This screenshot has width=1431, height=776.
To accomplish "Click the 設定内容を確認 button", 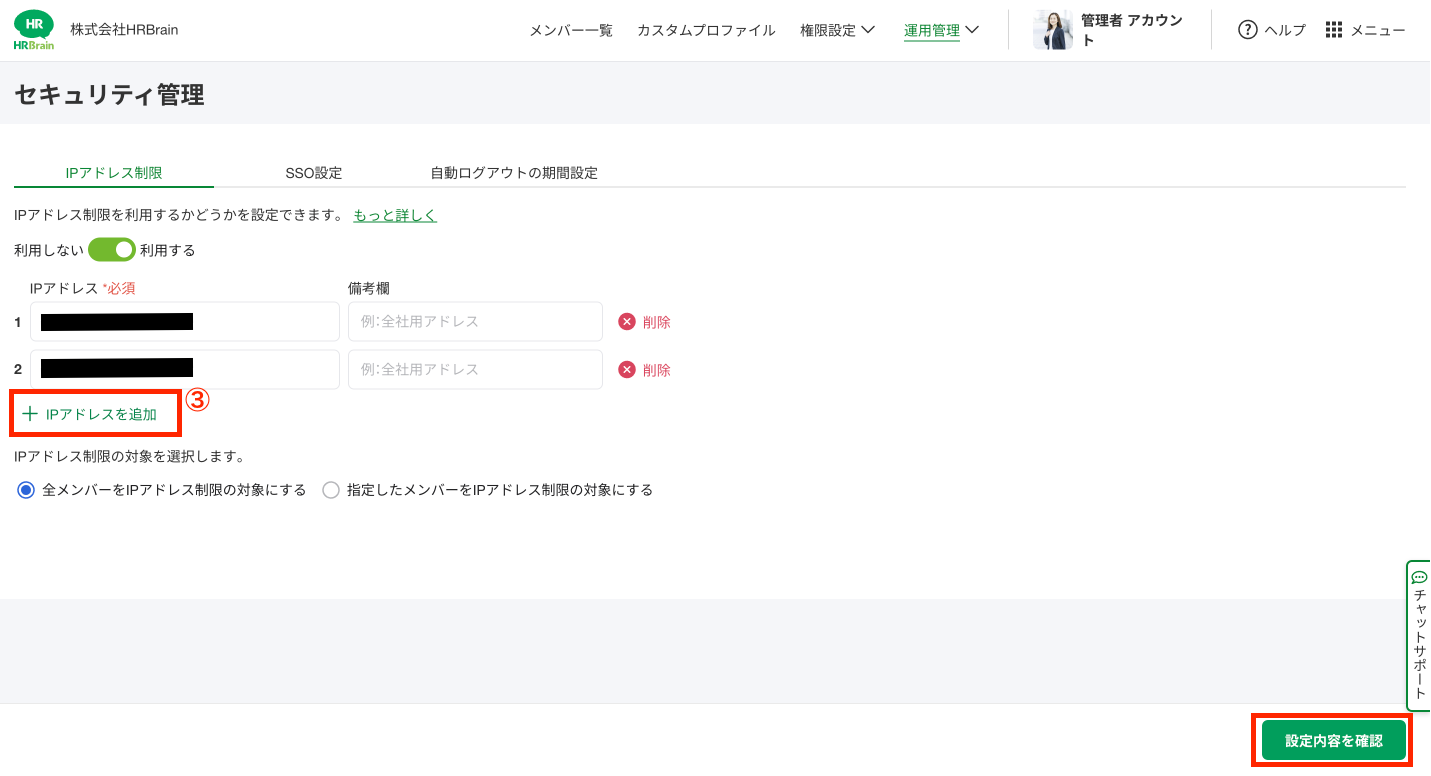I will pyautogui.click(x=1333, y=741).
